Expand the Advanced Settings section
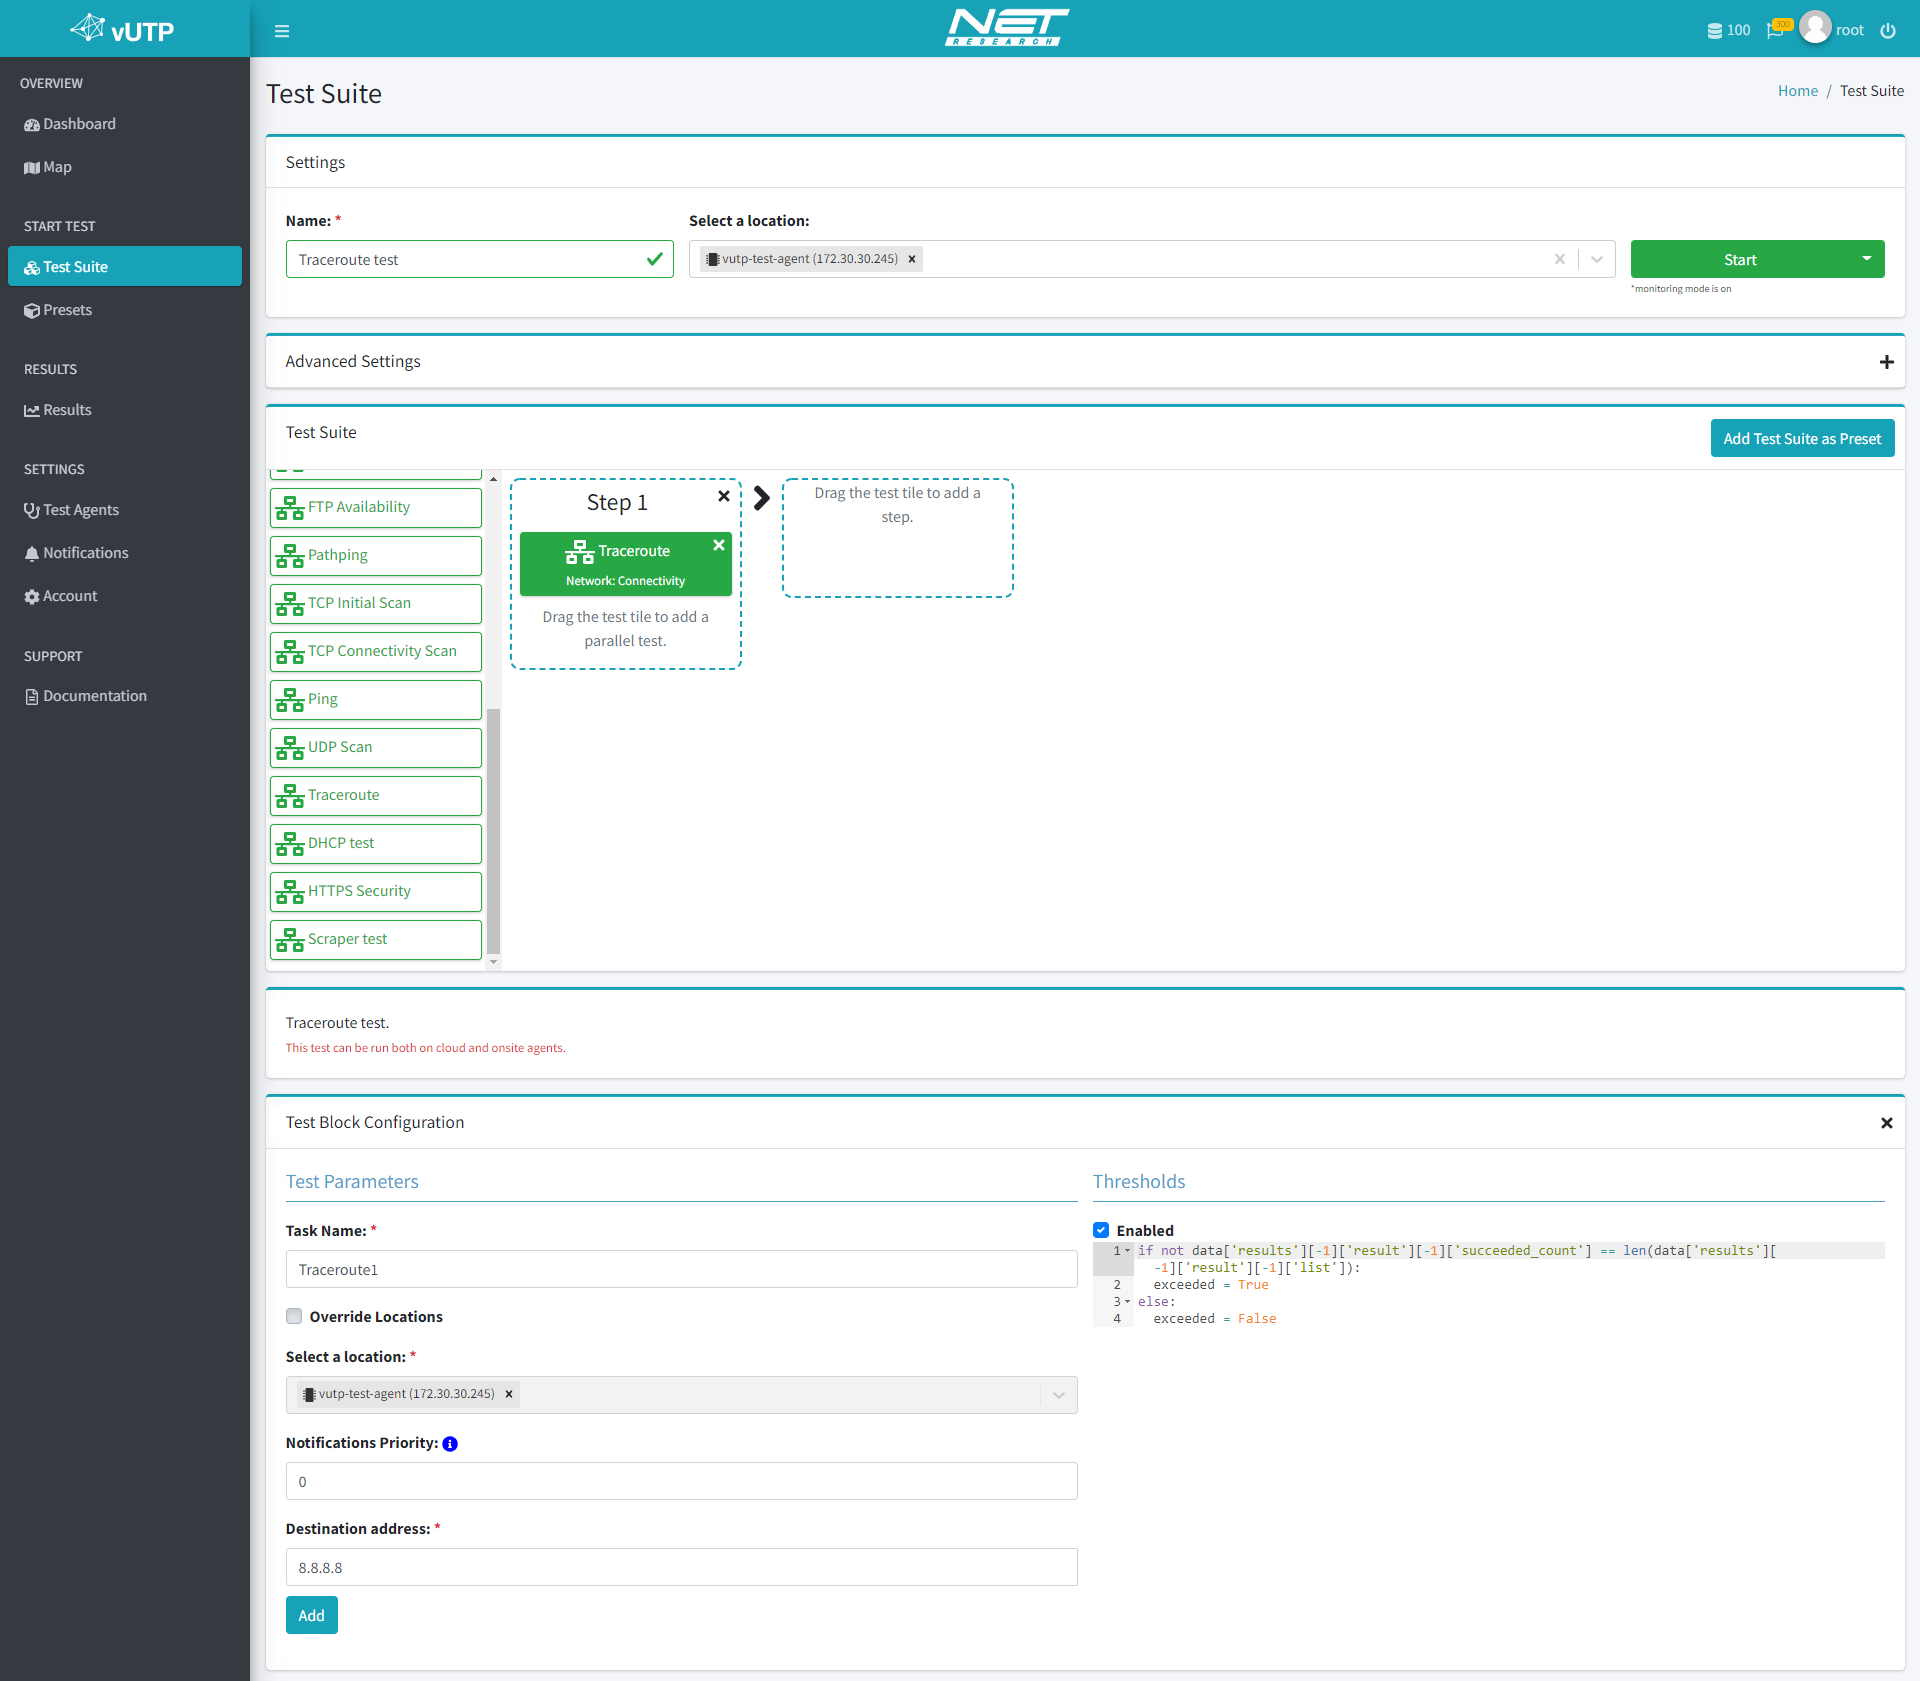This screenshot has height=1681, width=1920. 1884,361
